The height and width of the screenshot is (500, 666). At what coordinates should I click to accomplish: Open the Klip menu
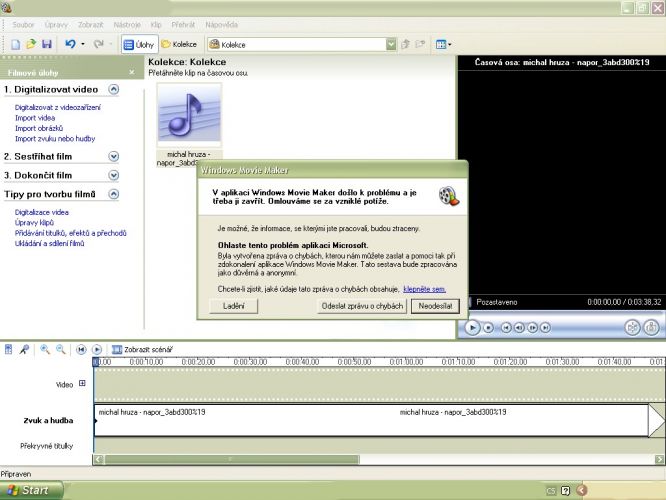pos(156,25)
